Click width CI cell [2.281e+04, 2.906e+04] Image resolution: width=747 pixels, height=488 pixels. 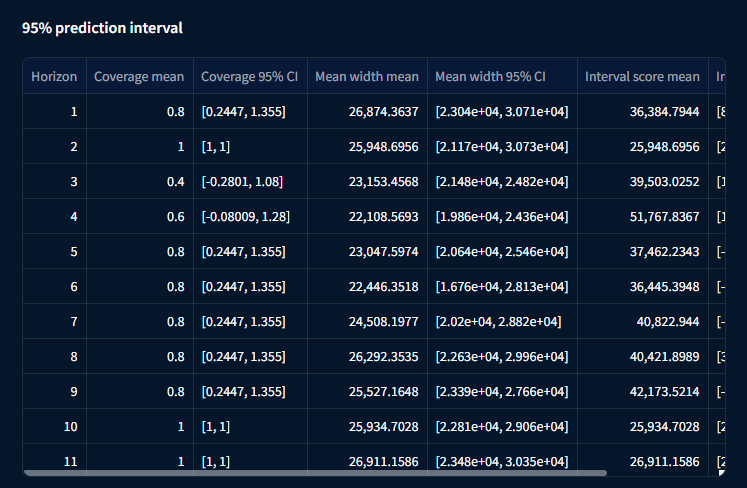pos(502,427)
